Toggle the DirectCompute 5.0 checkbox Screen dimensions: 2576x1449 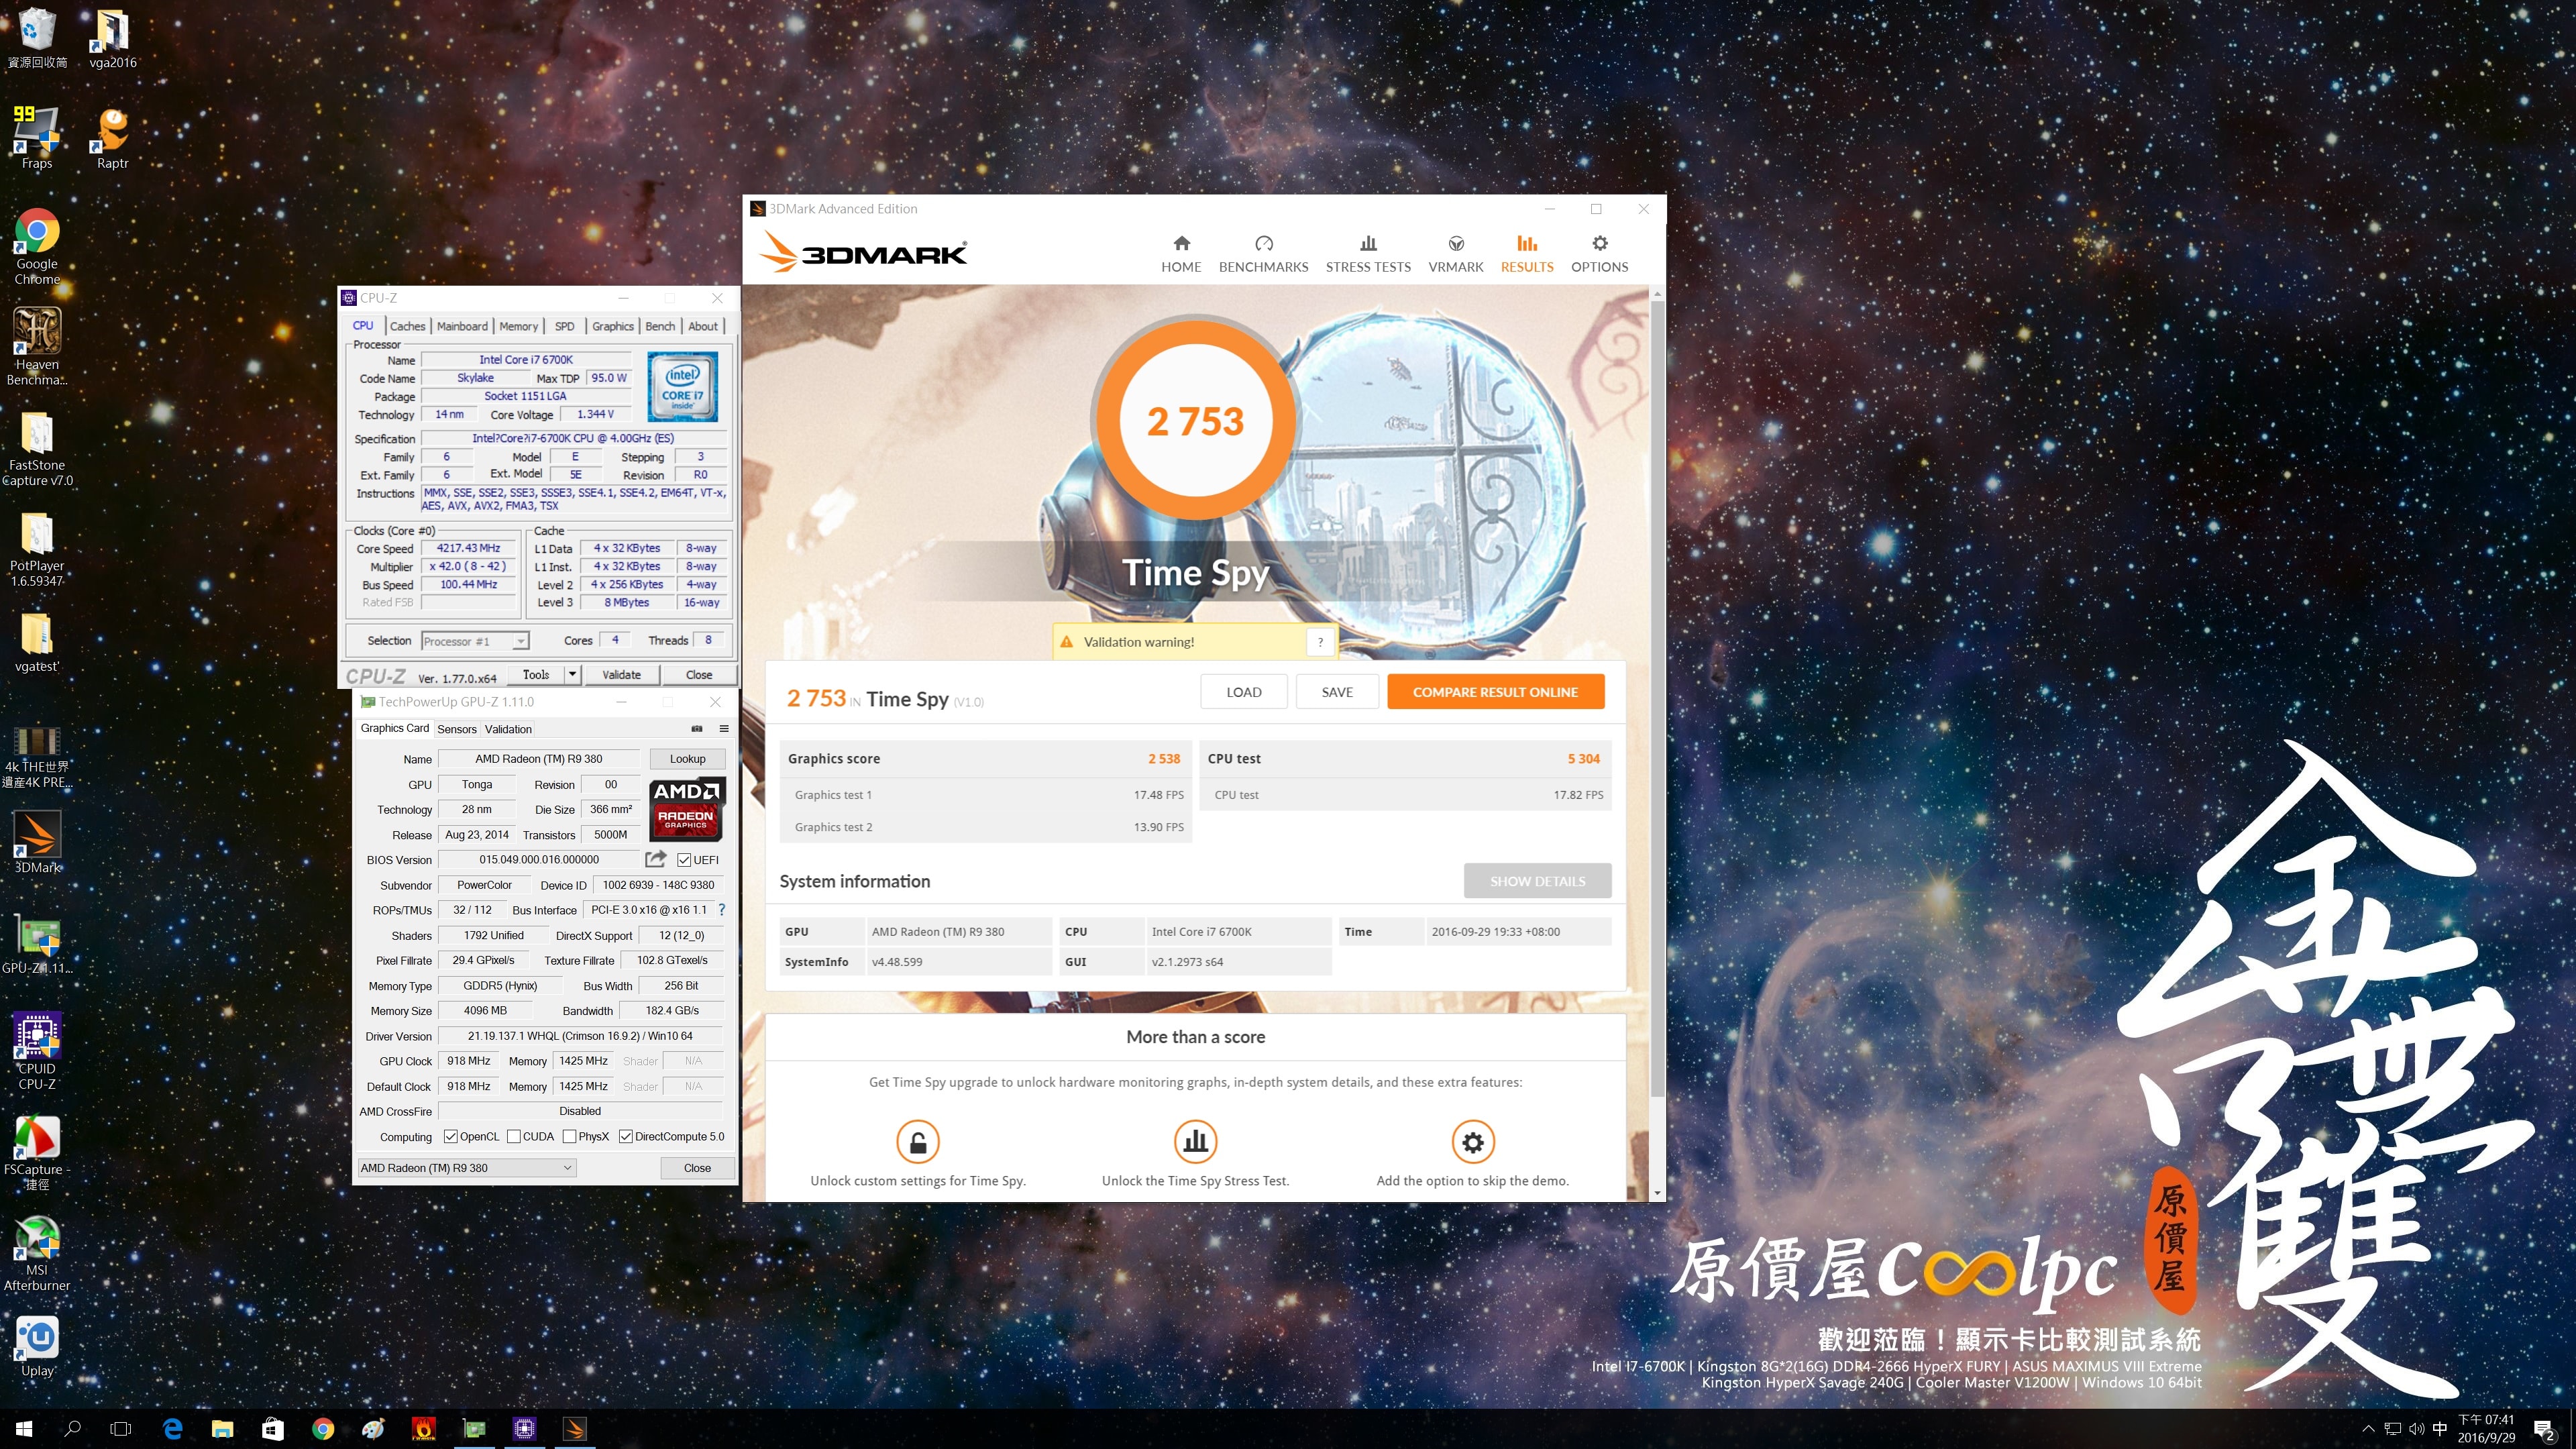coord(626,1137)
